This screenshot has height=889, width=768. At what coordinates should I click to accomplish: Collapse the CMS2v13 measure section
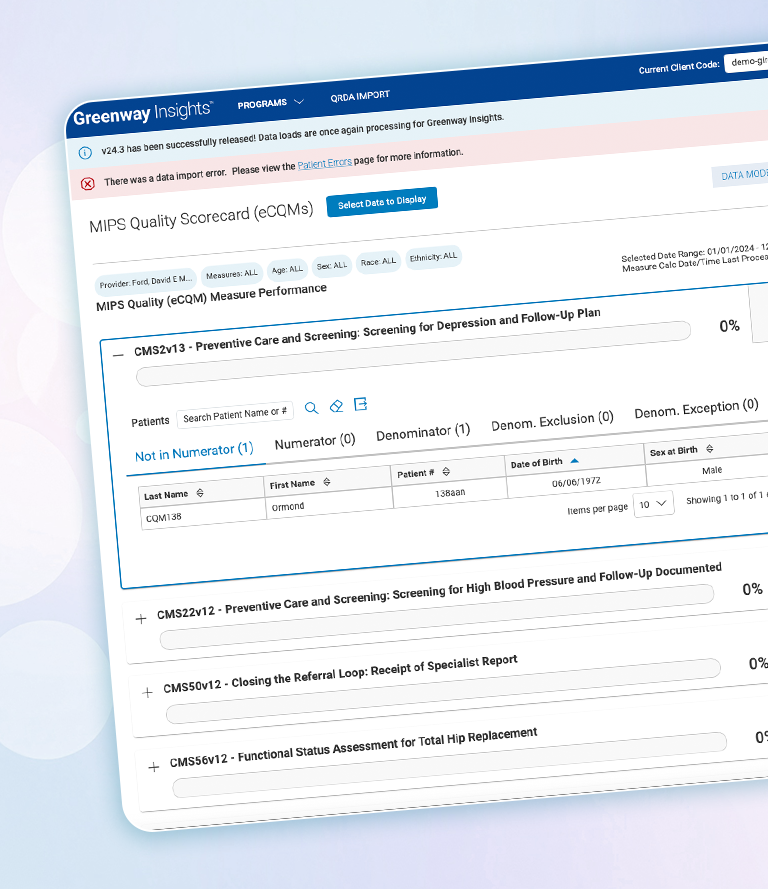click(118, 353)
